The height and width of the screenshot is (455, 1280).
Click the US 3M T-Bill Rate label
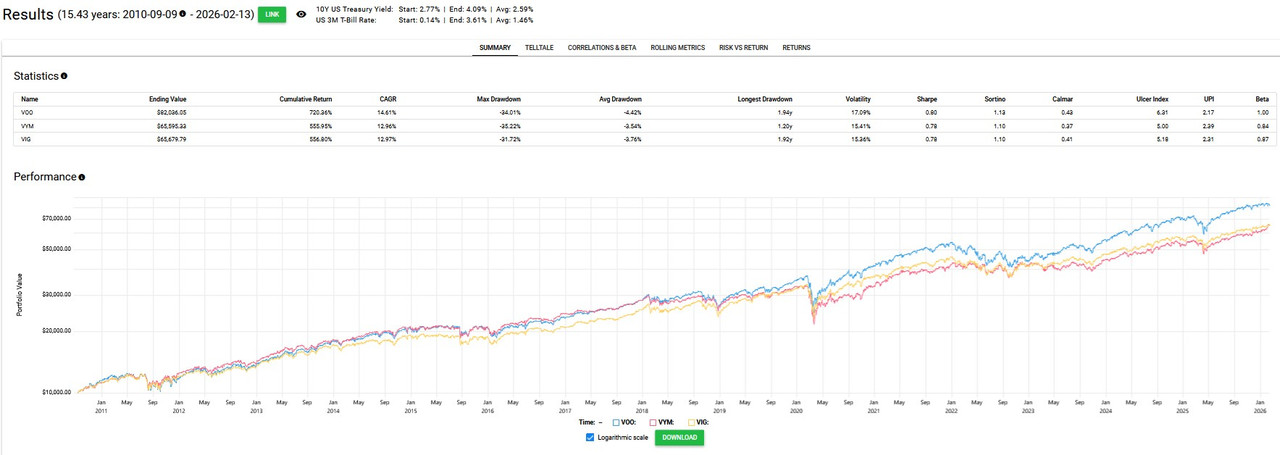348,20
